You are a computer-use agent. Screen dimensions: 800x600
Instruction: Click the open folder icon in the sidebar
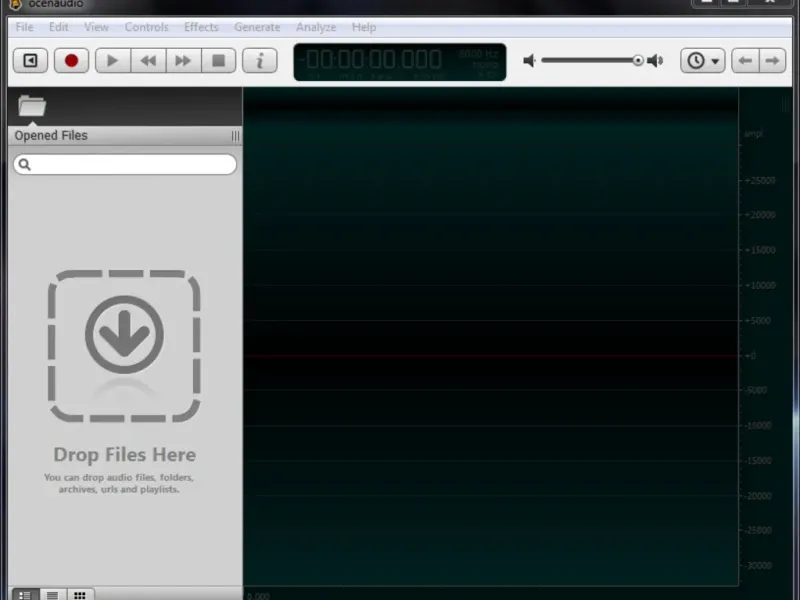pos(32,106)
